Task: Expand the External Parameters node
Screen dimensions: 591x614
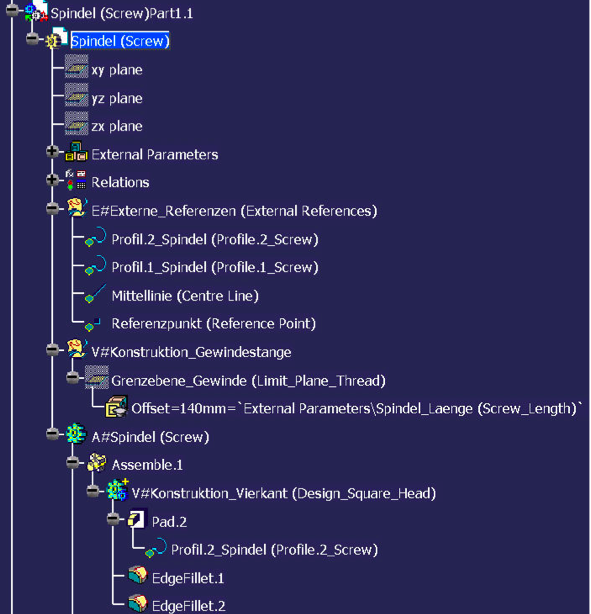Action: (52, 152)
